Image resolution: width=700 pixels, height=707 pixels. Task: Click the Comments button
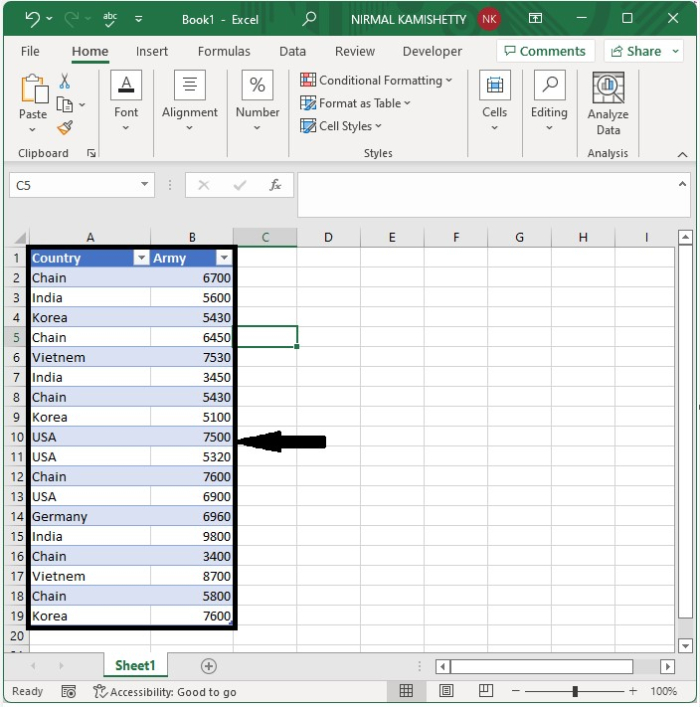click(545, 51)
